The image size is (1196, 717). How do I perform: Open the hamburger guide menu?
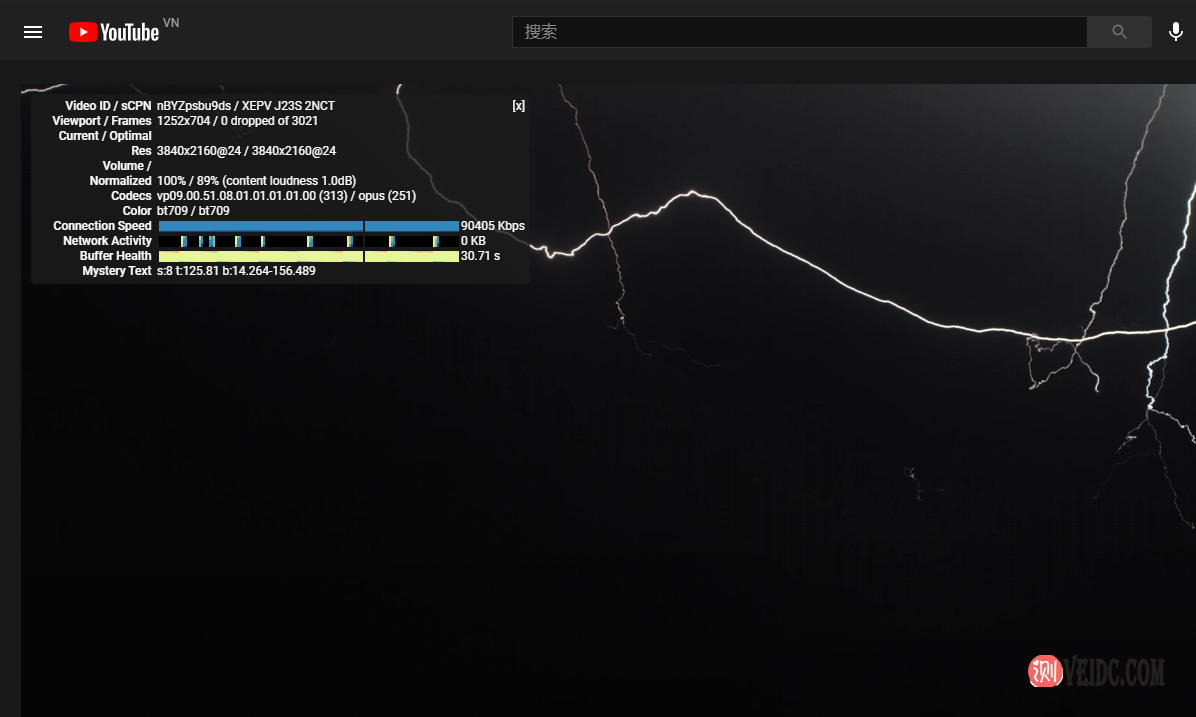coord(33,32)
